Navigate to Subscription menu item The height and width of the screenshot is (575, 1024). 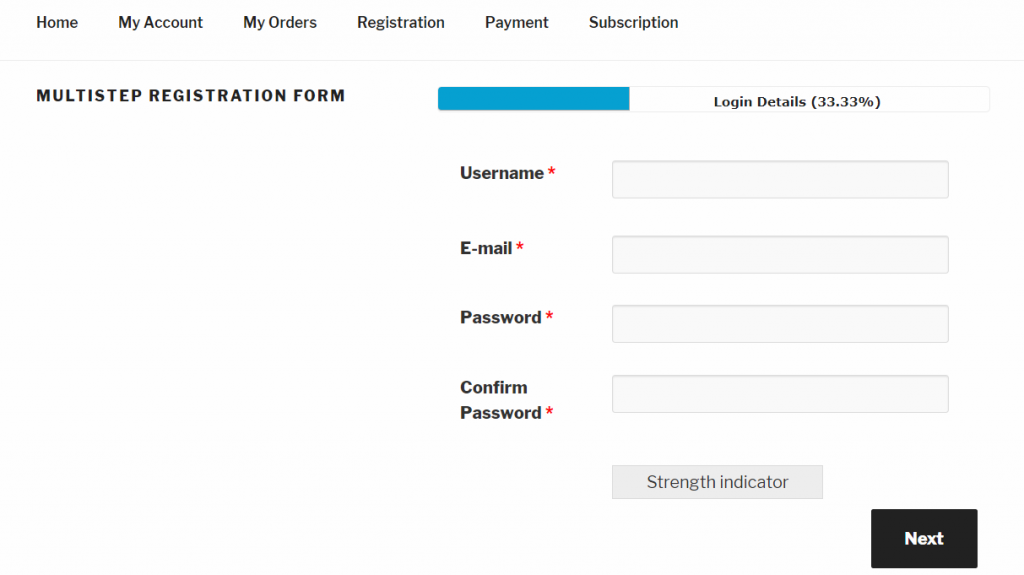[x=633, y=22]
